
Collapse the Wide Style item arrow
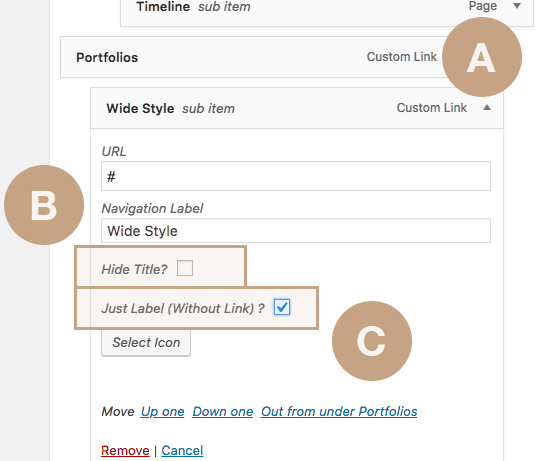487,107
